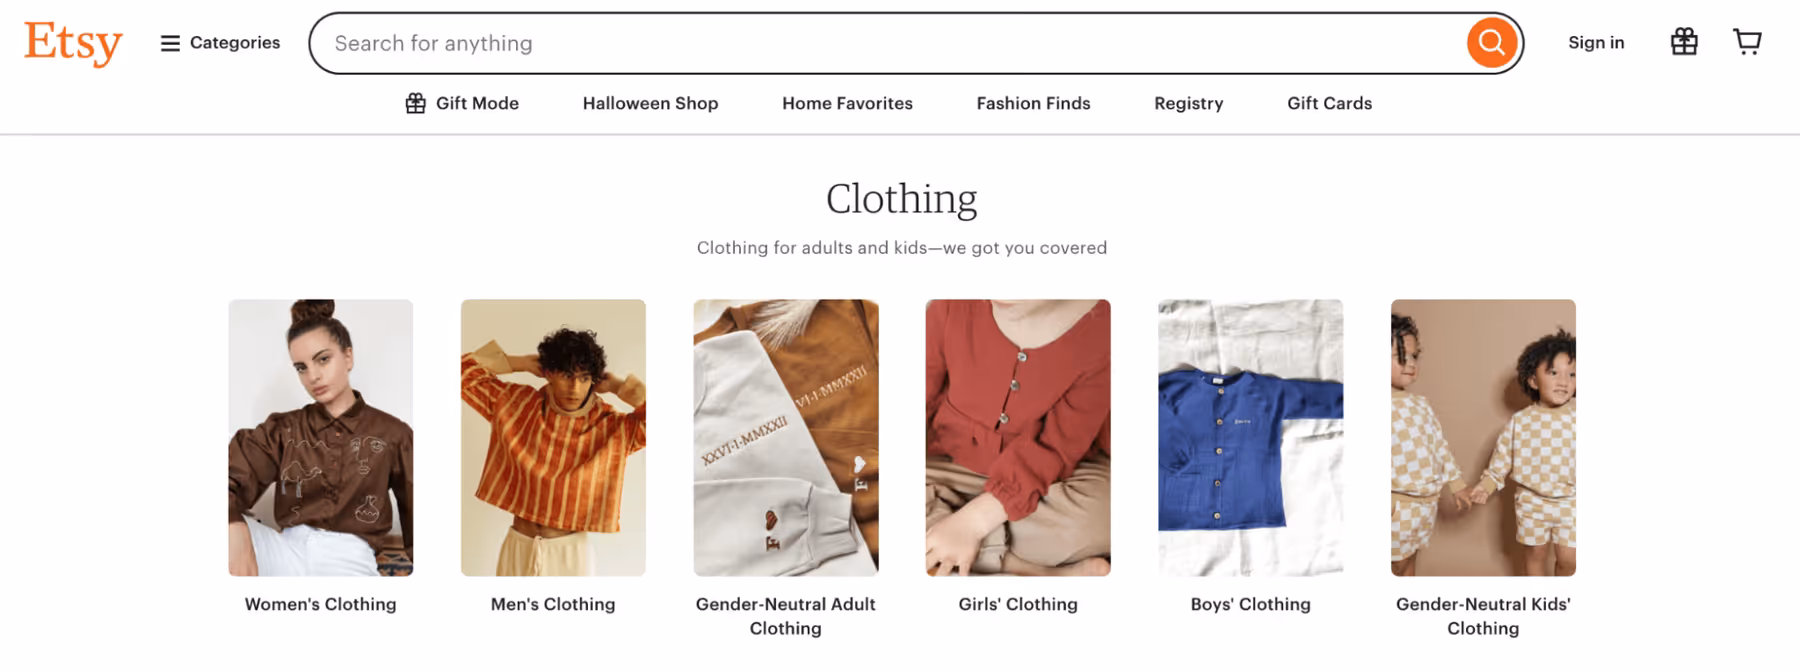
Task: Select the Boys' Clothing blue shirt image
Action: [x=1250, y=437]
